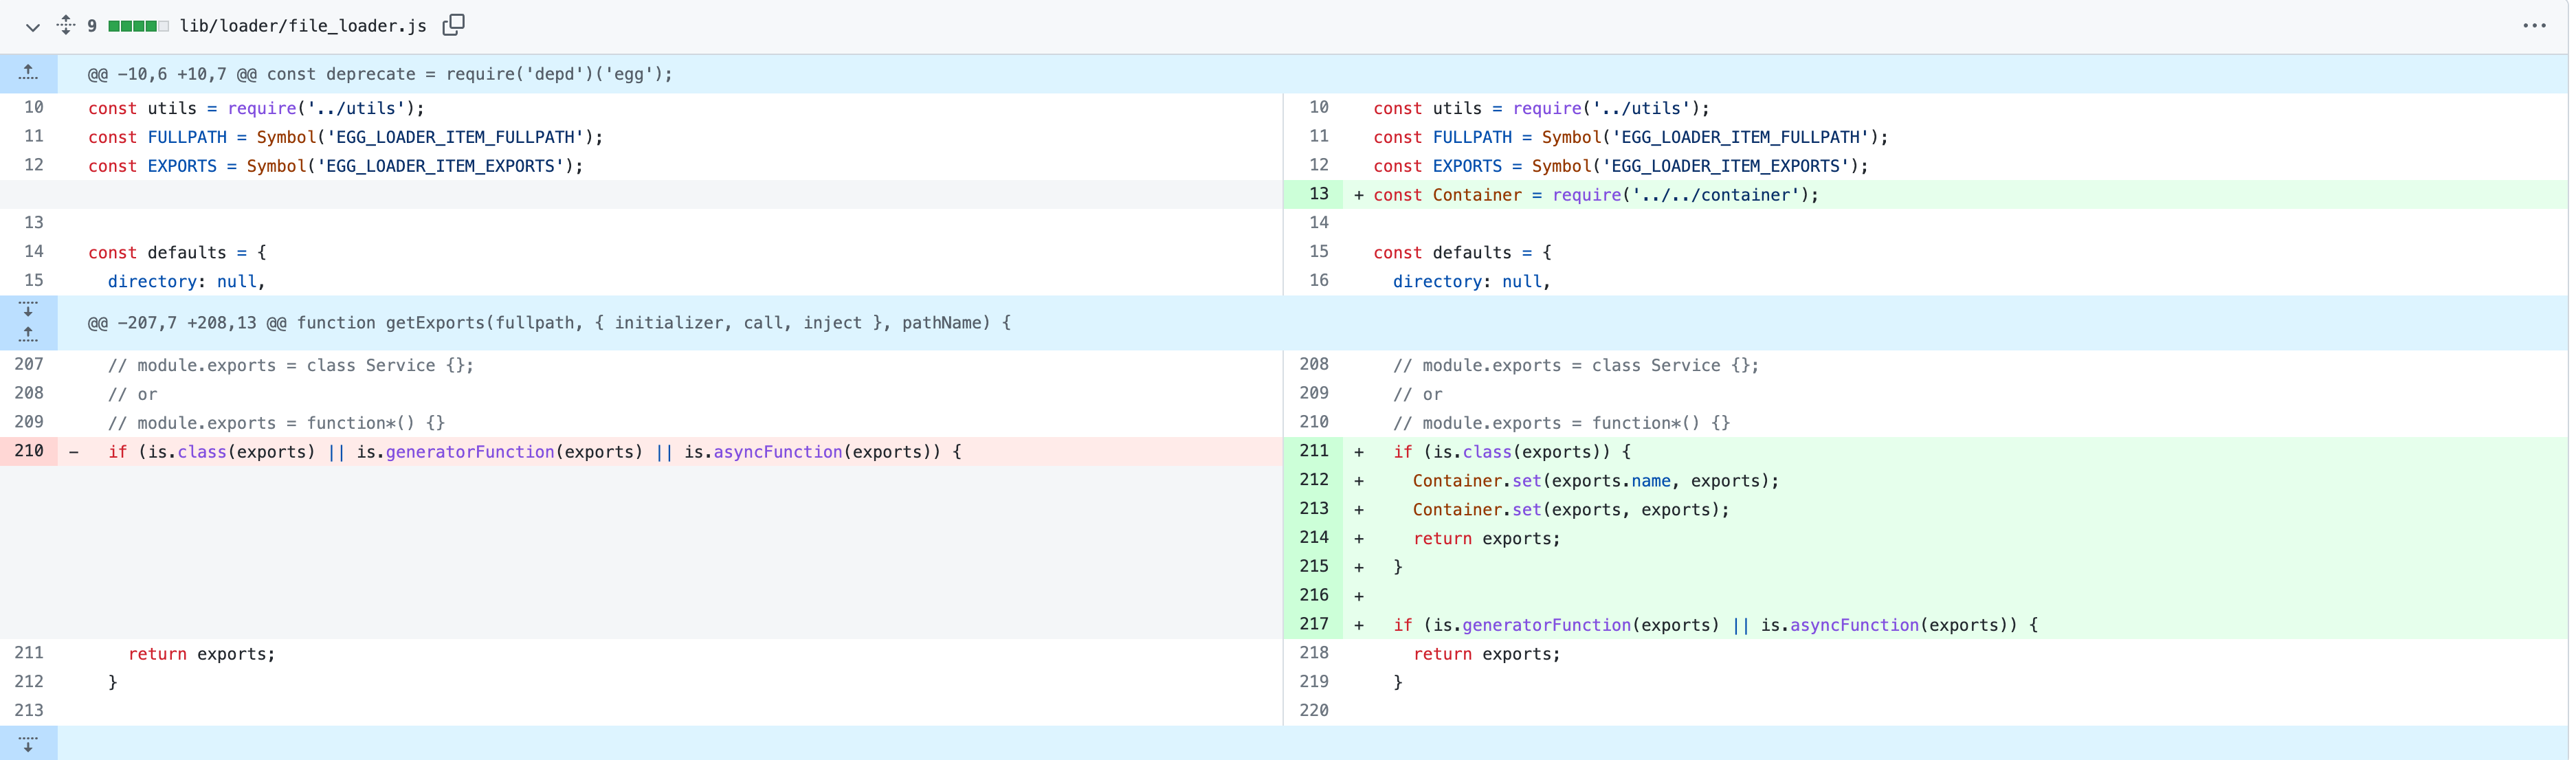Screen dimensions: 2576x760
Task: Collapse the file_loader.js diff
Action: tap(32, 27)
